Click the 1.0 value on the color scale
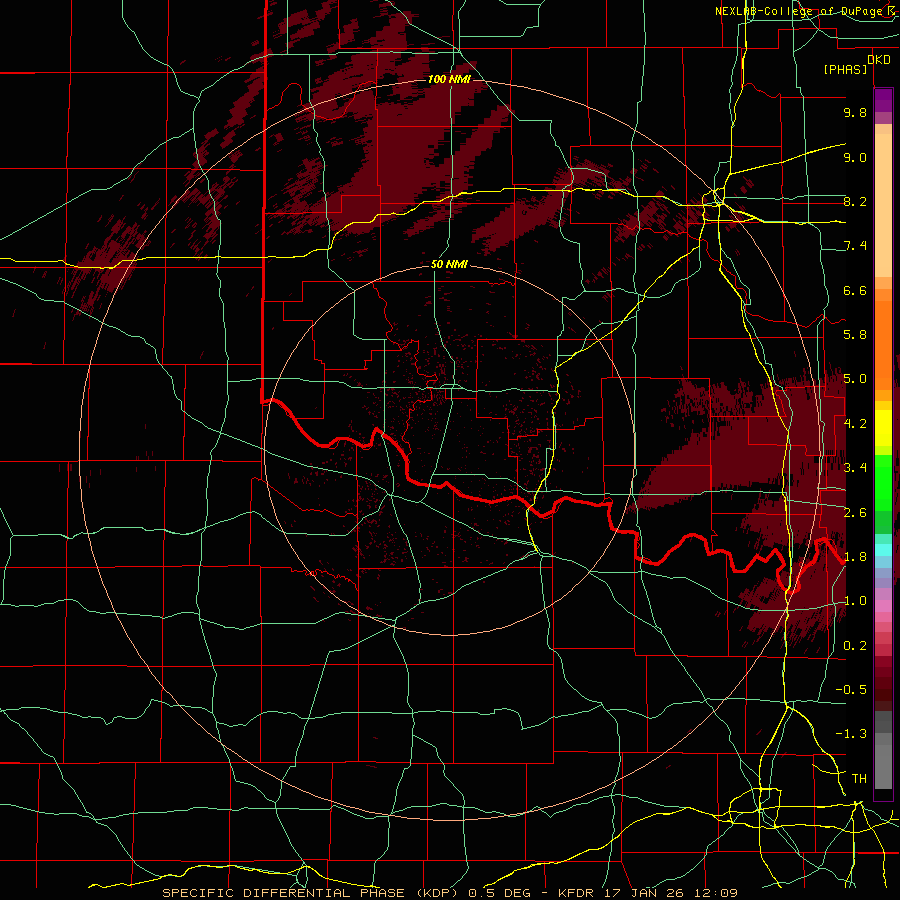Screen dimensions: 900x900 coord(855,601)
